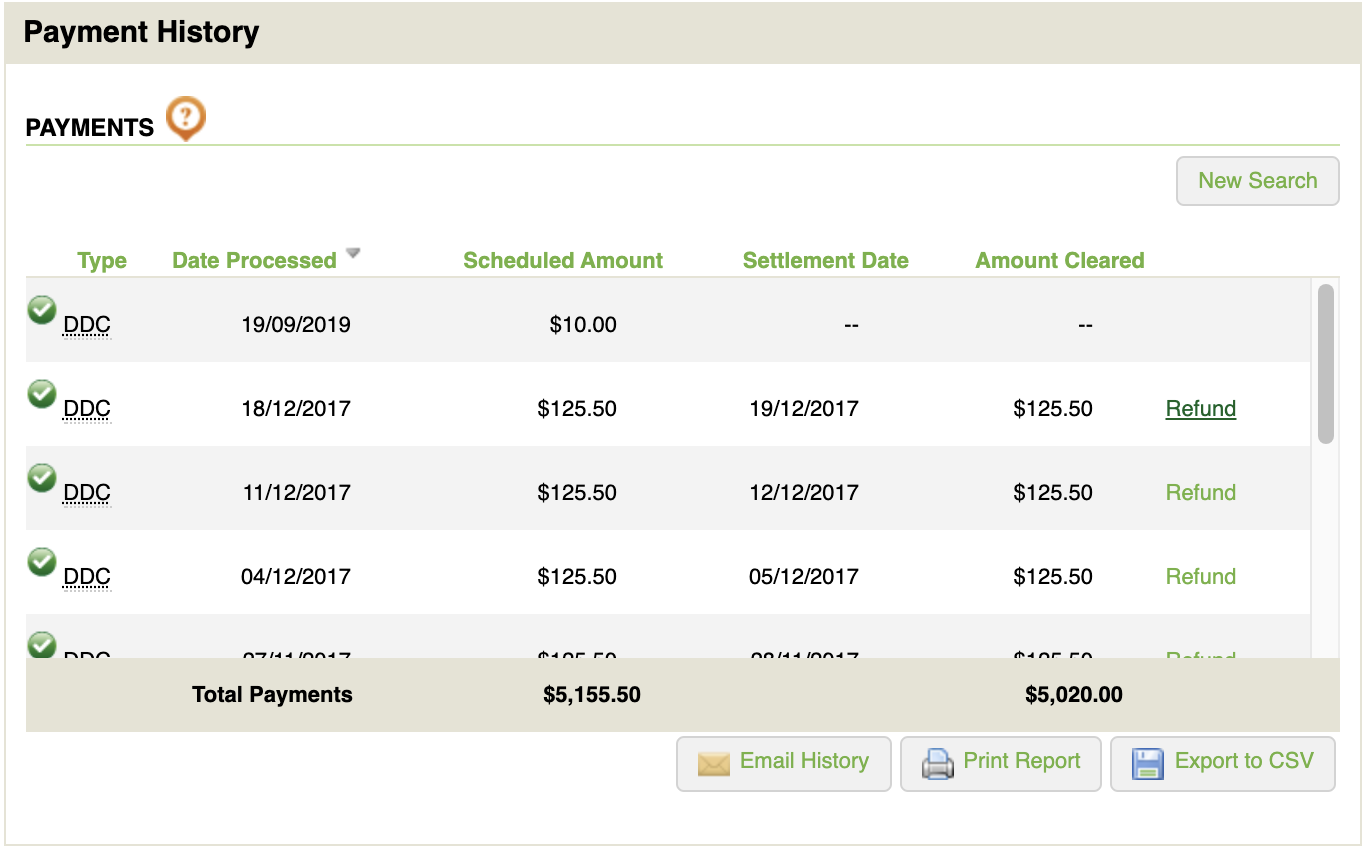Select the Settlement Date column header
Screen dimensions: 1362x848
click(x=825, y=260)
